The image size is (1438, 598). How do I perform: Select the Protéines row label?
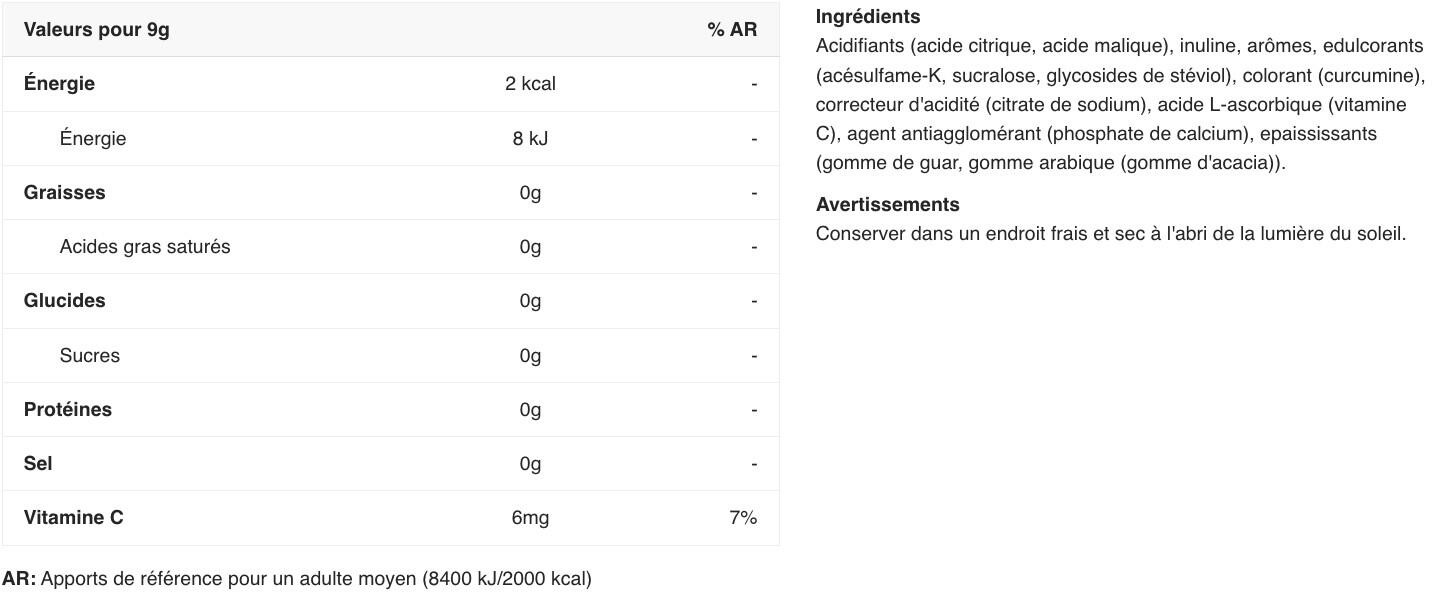67,410
